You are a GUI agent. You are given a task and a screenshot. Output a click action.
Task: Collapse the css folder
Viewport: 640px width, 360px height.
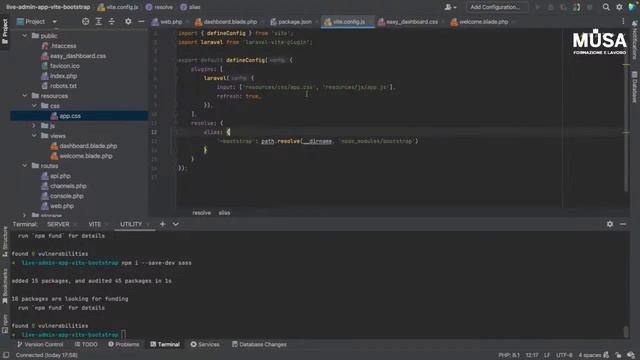[35, 106]
